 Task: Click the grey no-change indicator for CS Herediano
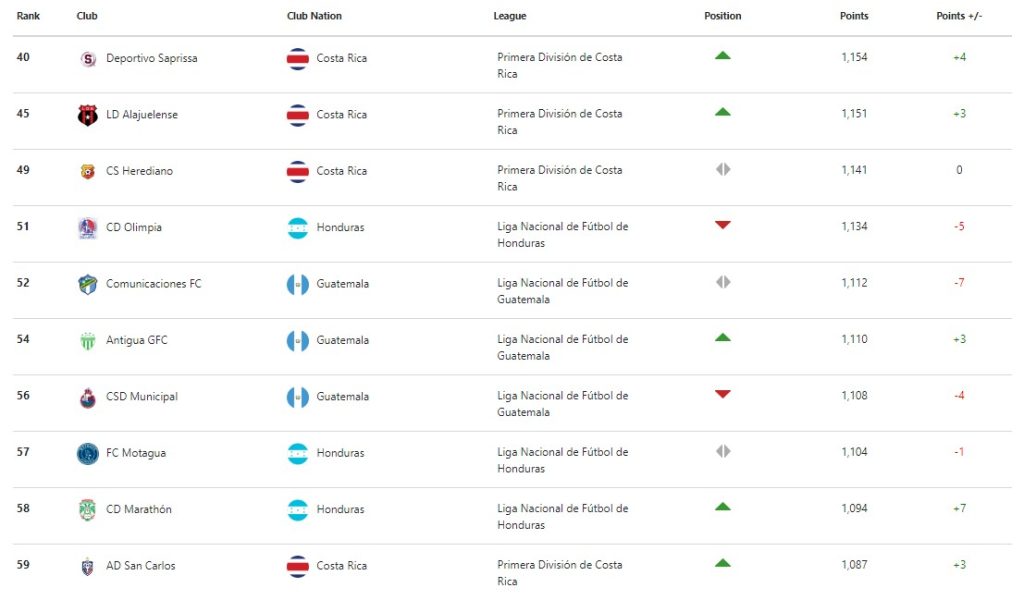click(x=723, y=170)
